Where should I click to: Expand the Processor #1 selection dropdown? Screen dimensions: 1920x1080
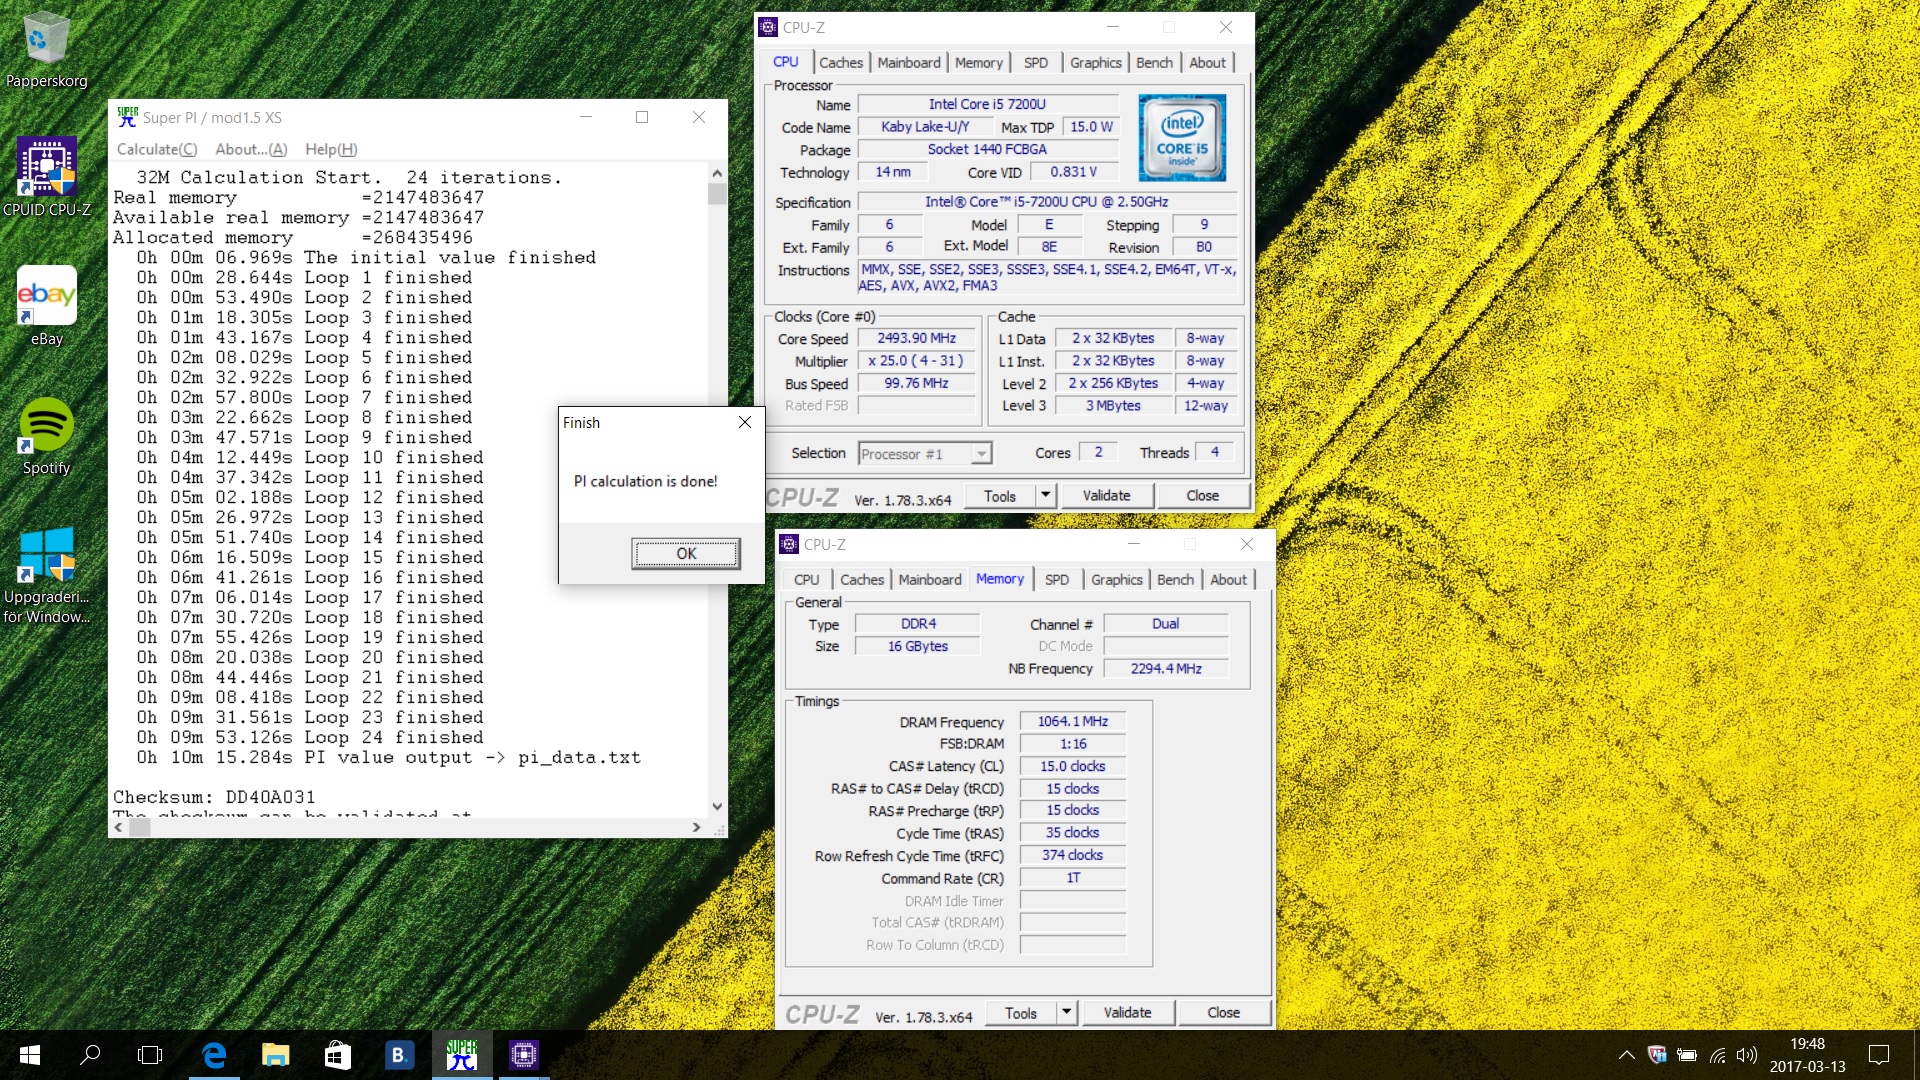point(981,454)
